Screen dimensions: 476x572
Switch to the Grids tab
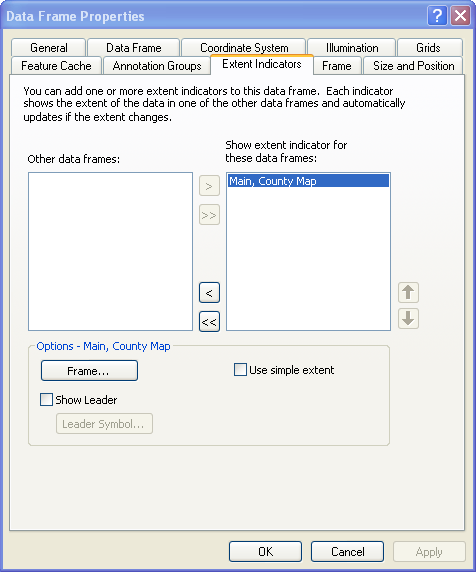click(x=430, y=47)
